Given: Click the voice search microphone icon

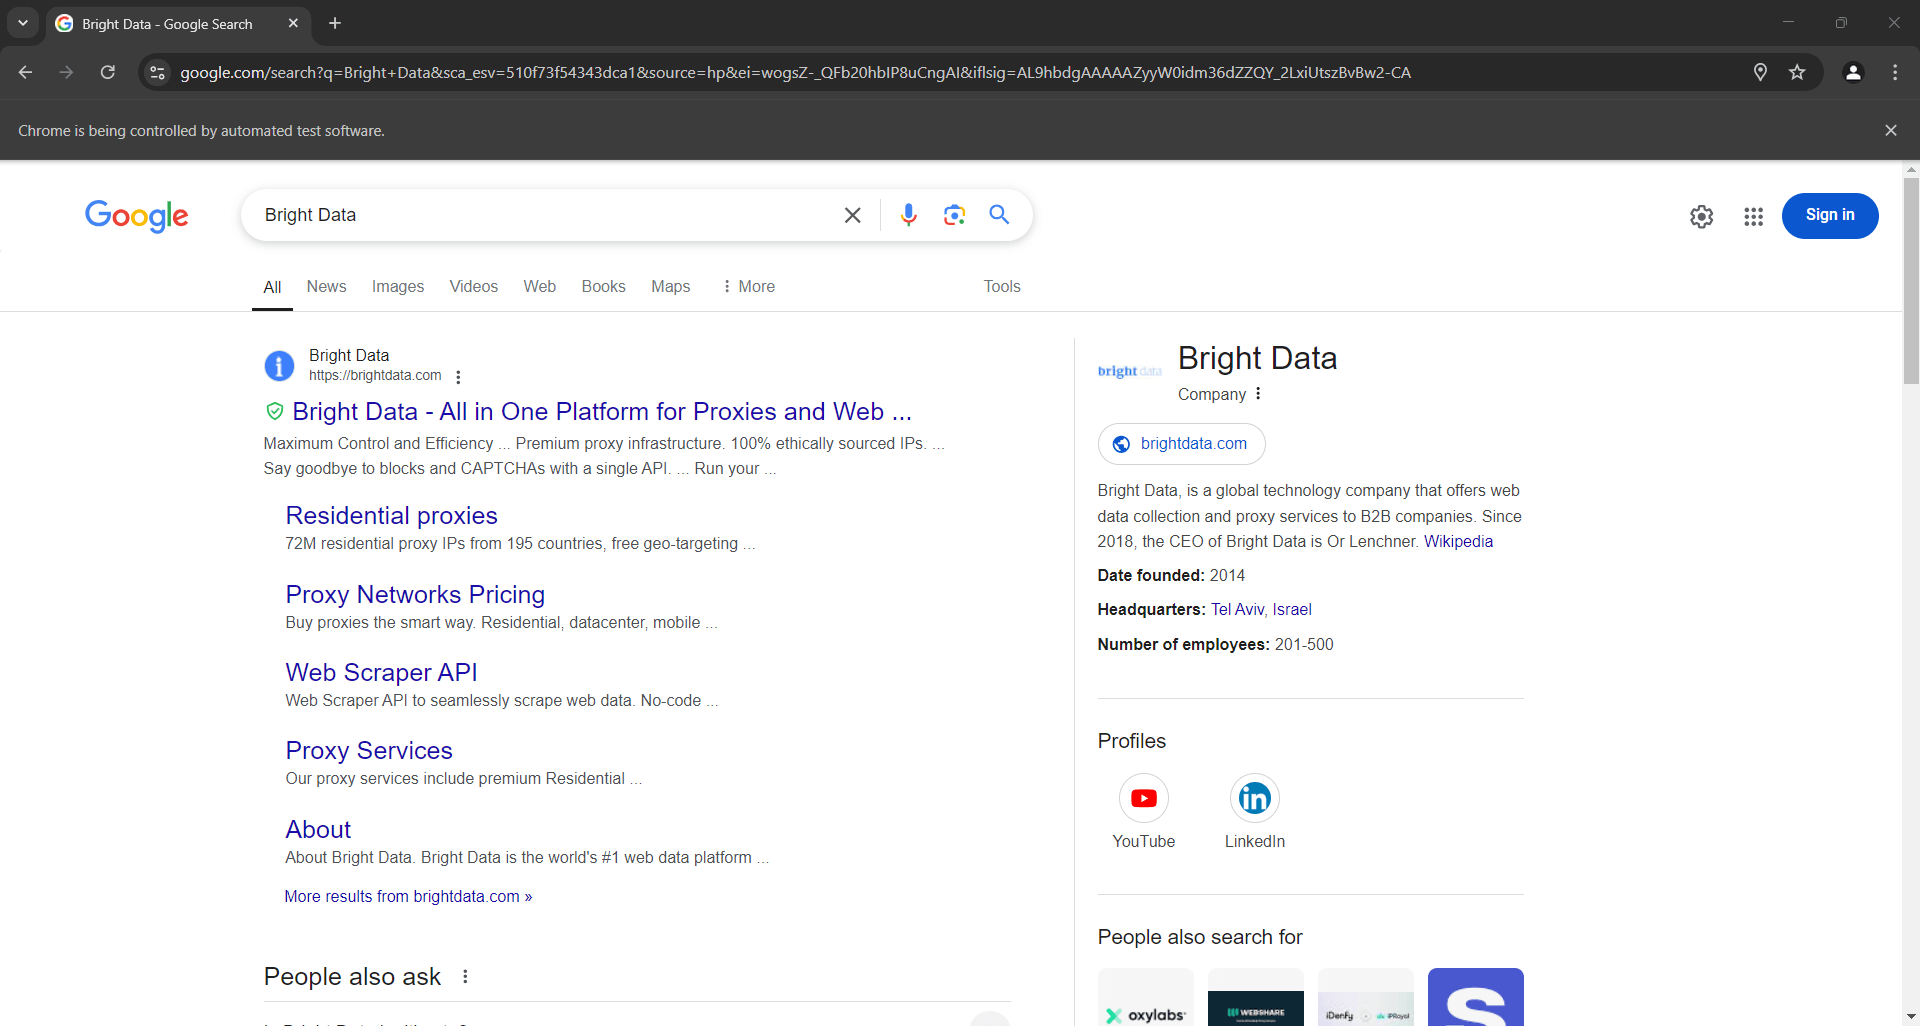Looking at the screenshot, I should [x=908, y=215].
